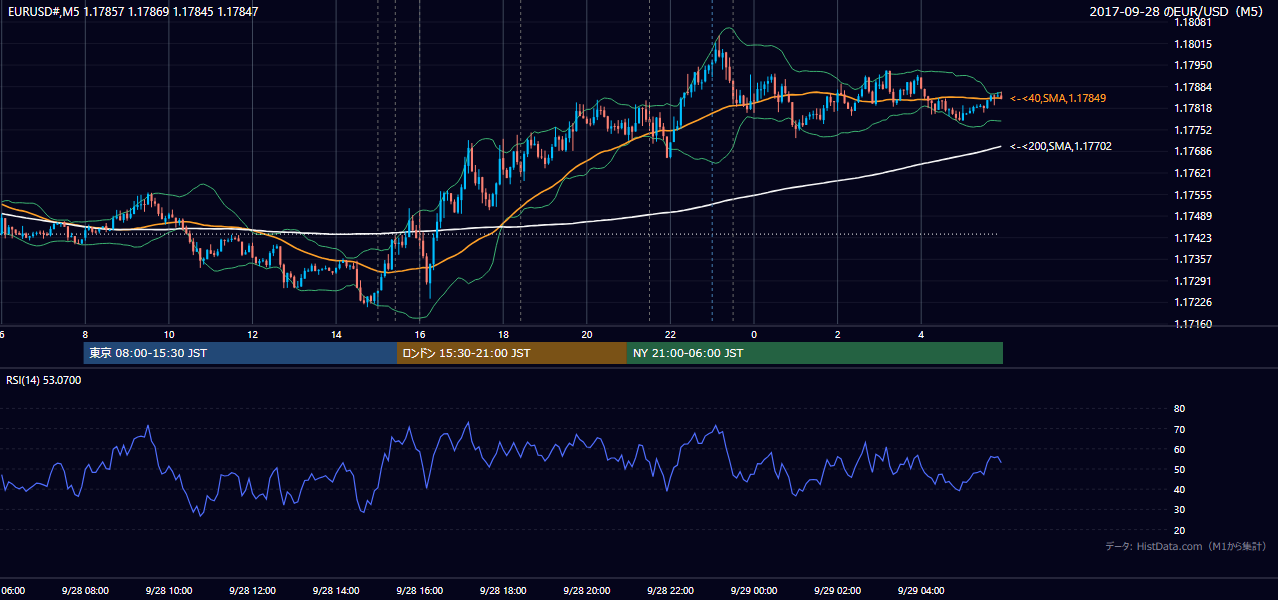Click the London session bar 15:30-21:00 JST
1278x600 pixels.
click(512, 353)
